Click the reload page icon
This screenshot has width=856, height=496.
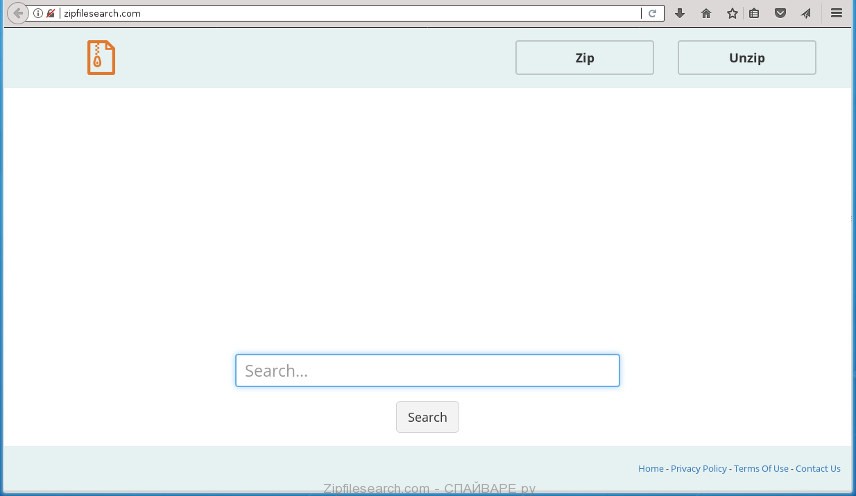pos(653,13)
